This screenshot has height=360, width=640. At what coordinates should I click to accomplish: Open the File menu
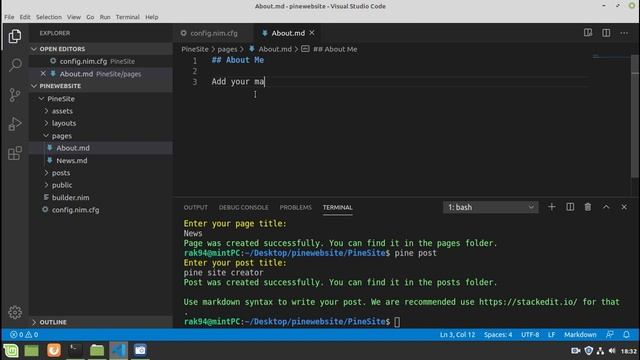point(9,17)
